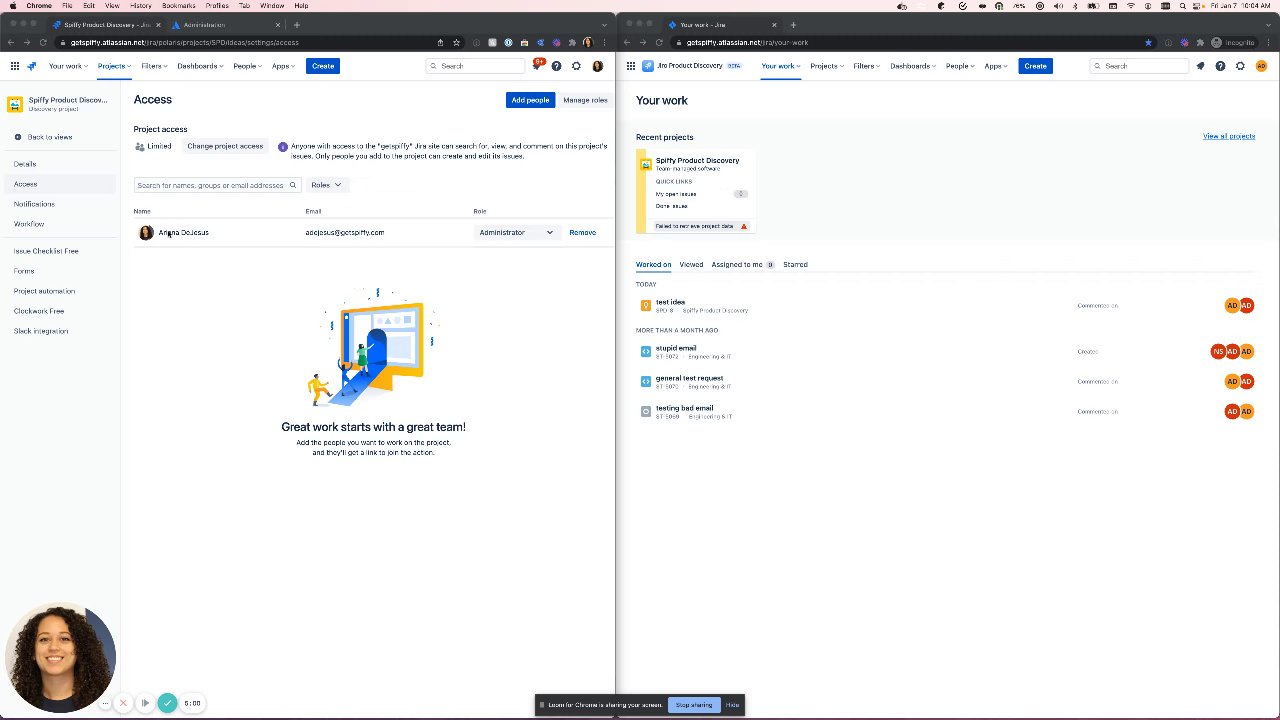
Task: Click Search field in right Jira header
Action: [1139, 66]
